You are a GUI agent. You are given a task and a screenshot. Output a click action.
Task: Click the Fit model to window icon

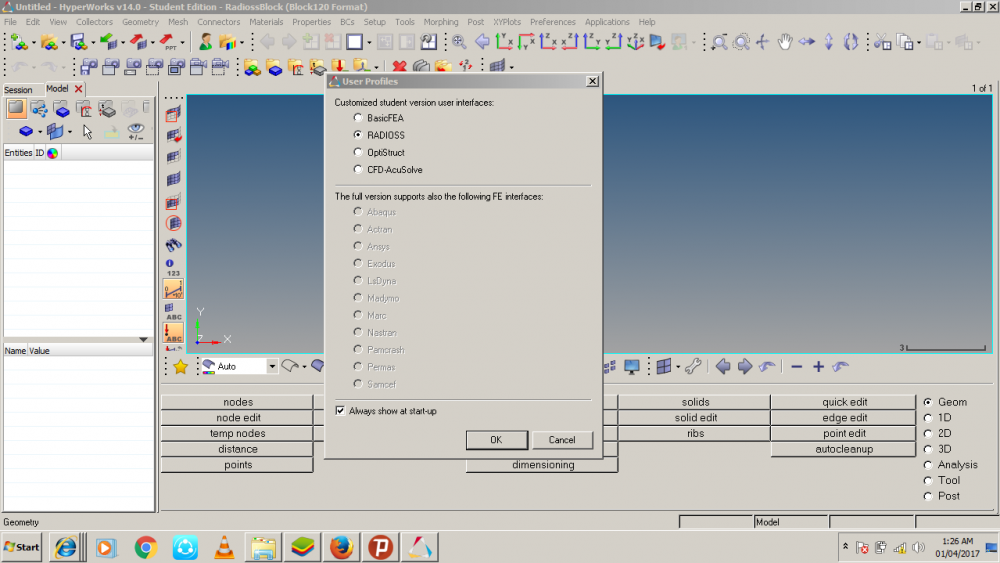pos(459,42)
